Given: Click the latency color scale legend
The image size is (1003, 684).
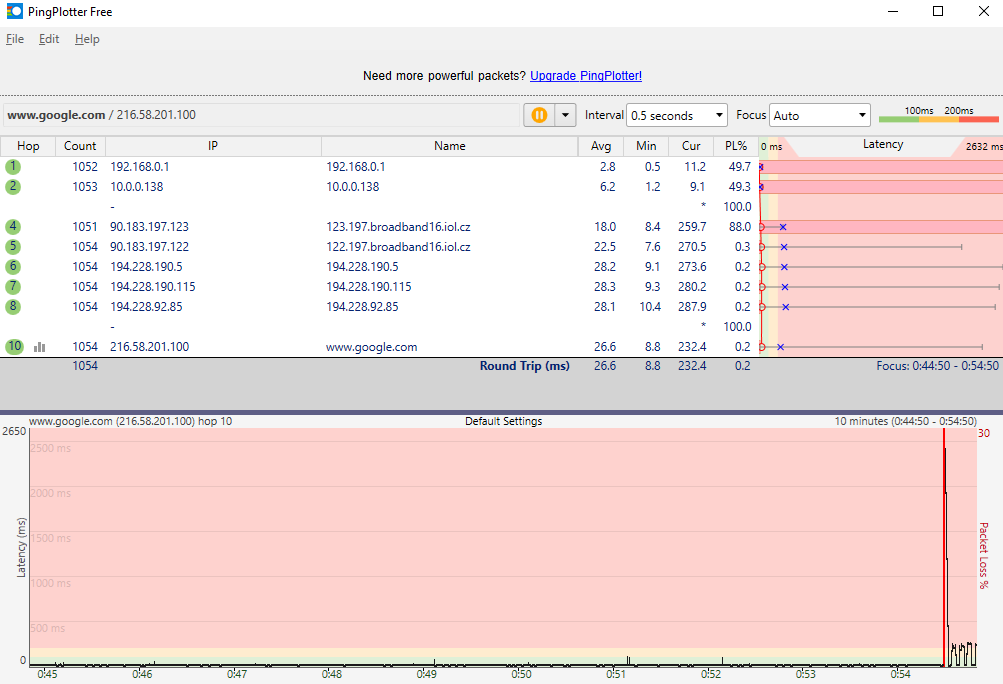Looking at the screenshot, I should (938, 116).
